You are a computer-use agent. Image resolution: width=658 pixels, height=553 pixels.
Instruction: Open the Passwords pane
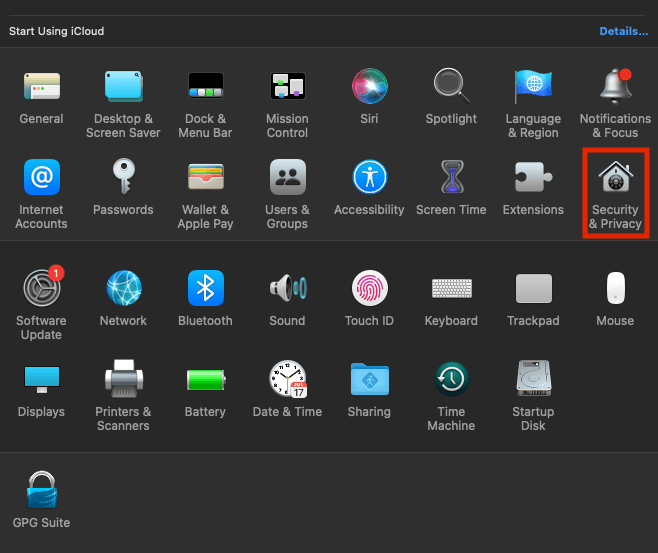(x=123, y=178)
